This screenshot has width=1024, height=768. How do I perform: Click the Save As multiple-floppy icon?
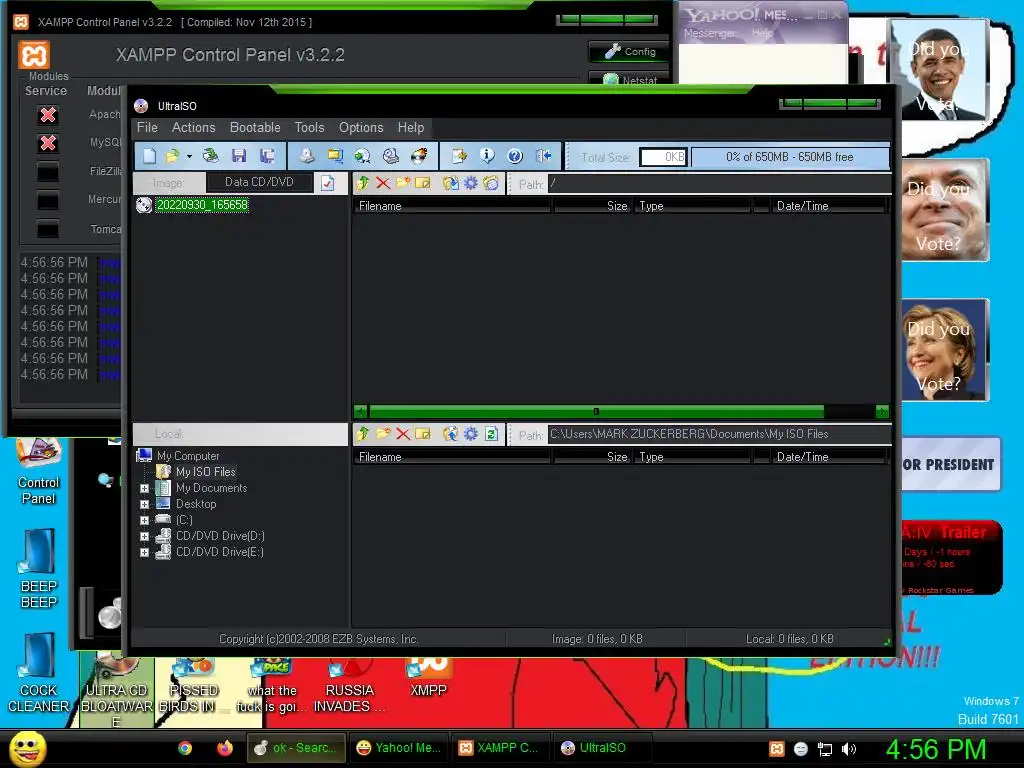[266, 156]
